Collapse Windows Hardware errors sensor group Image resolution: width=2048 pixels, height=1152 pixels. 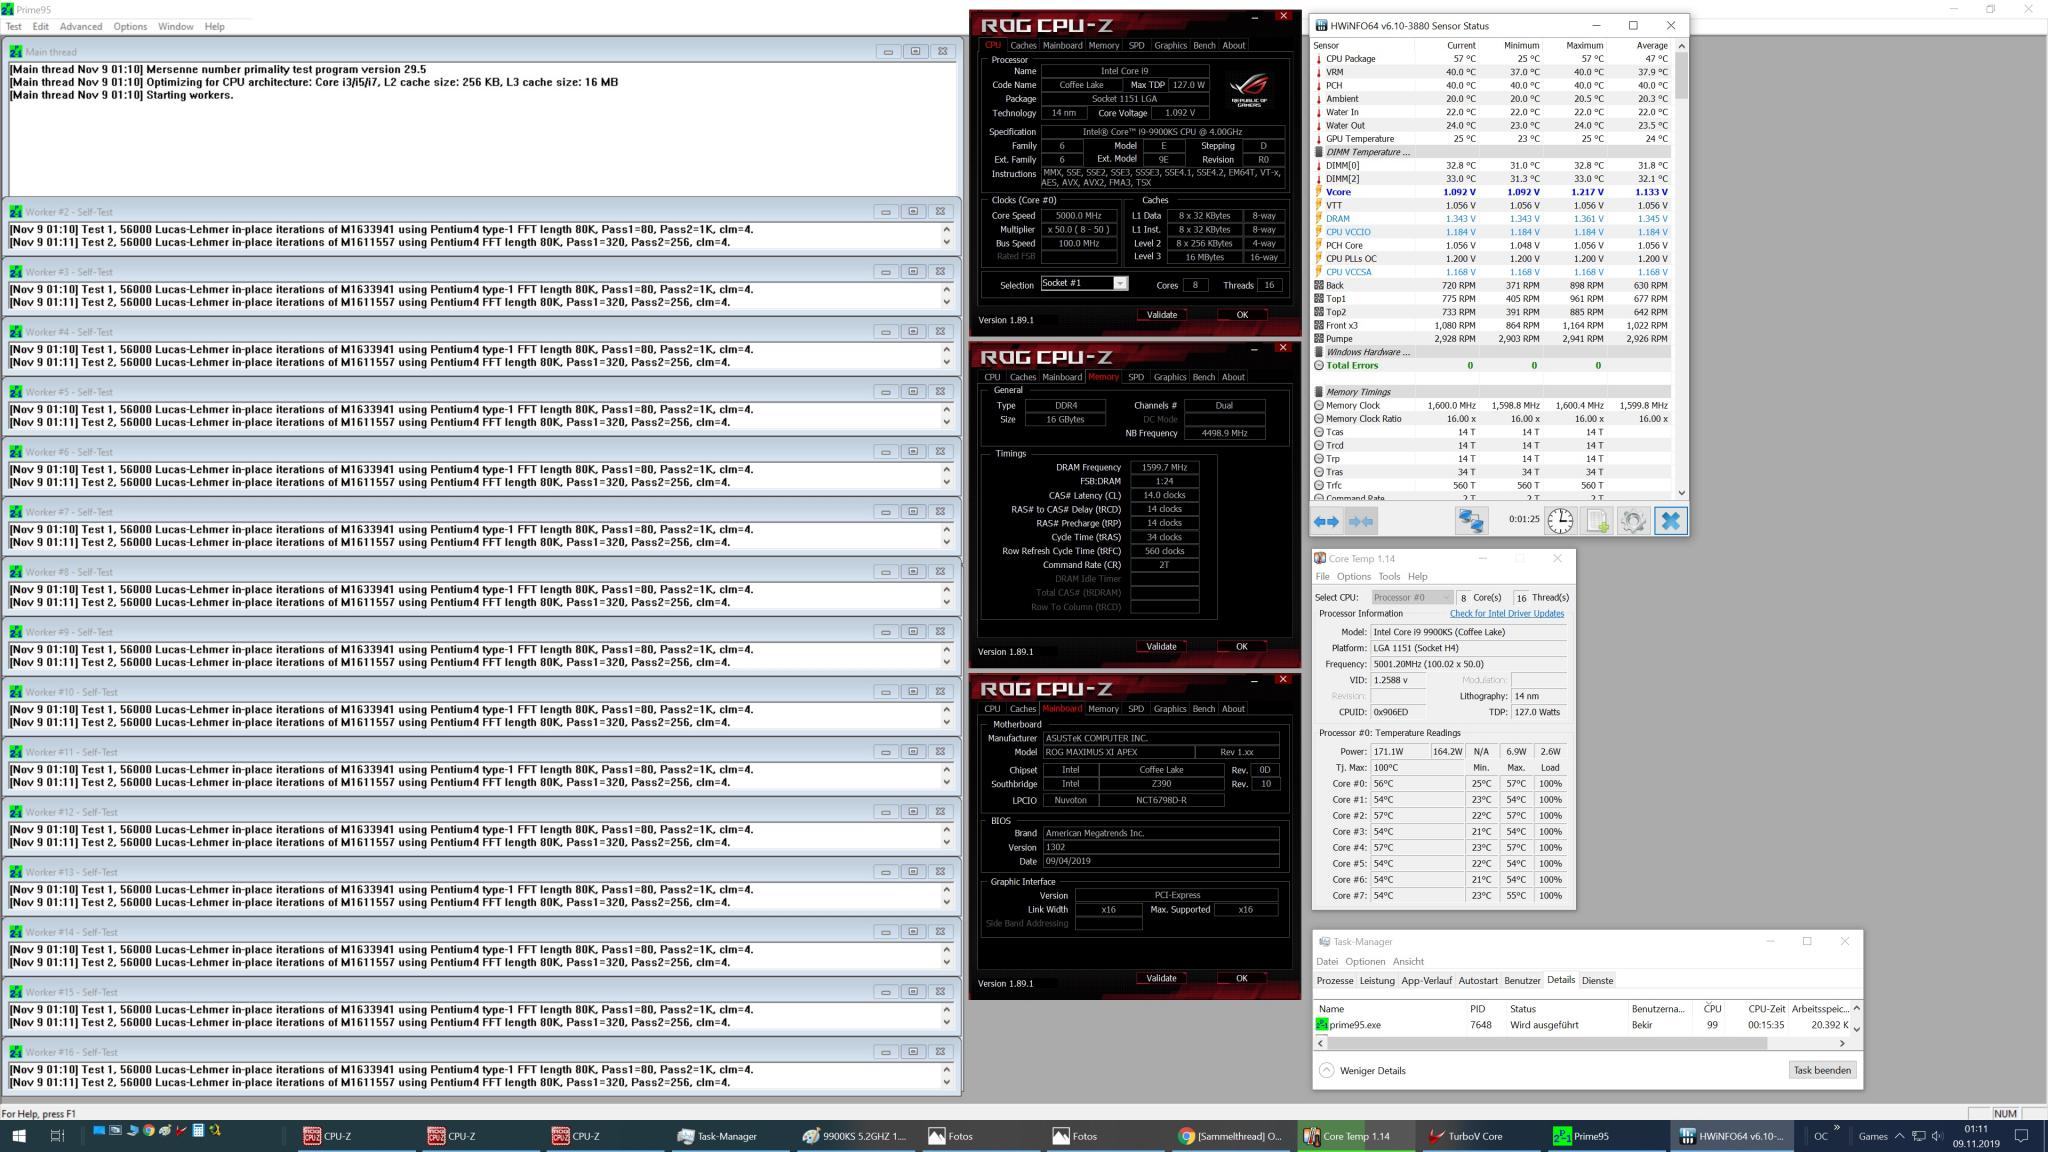(x=1318, y=352)
